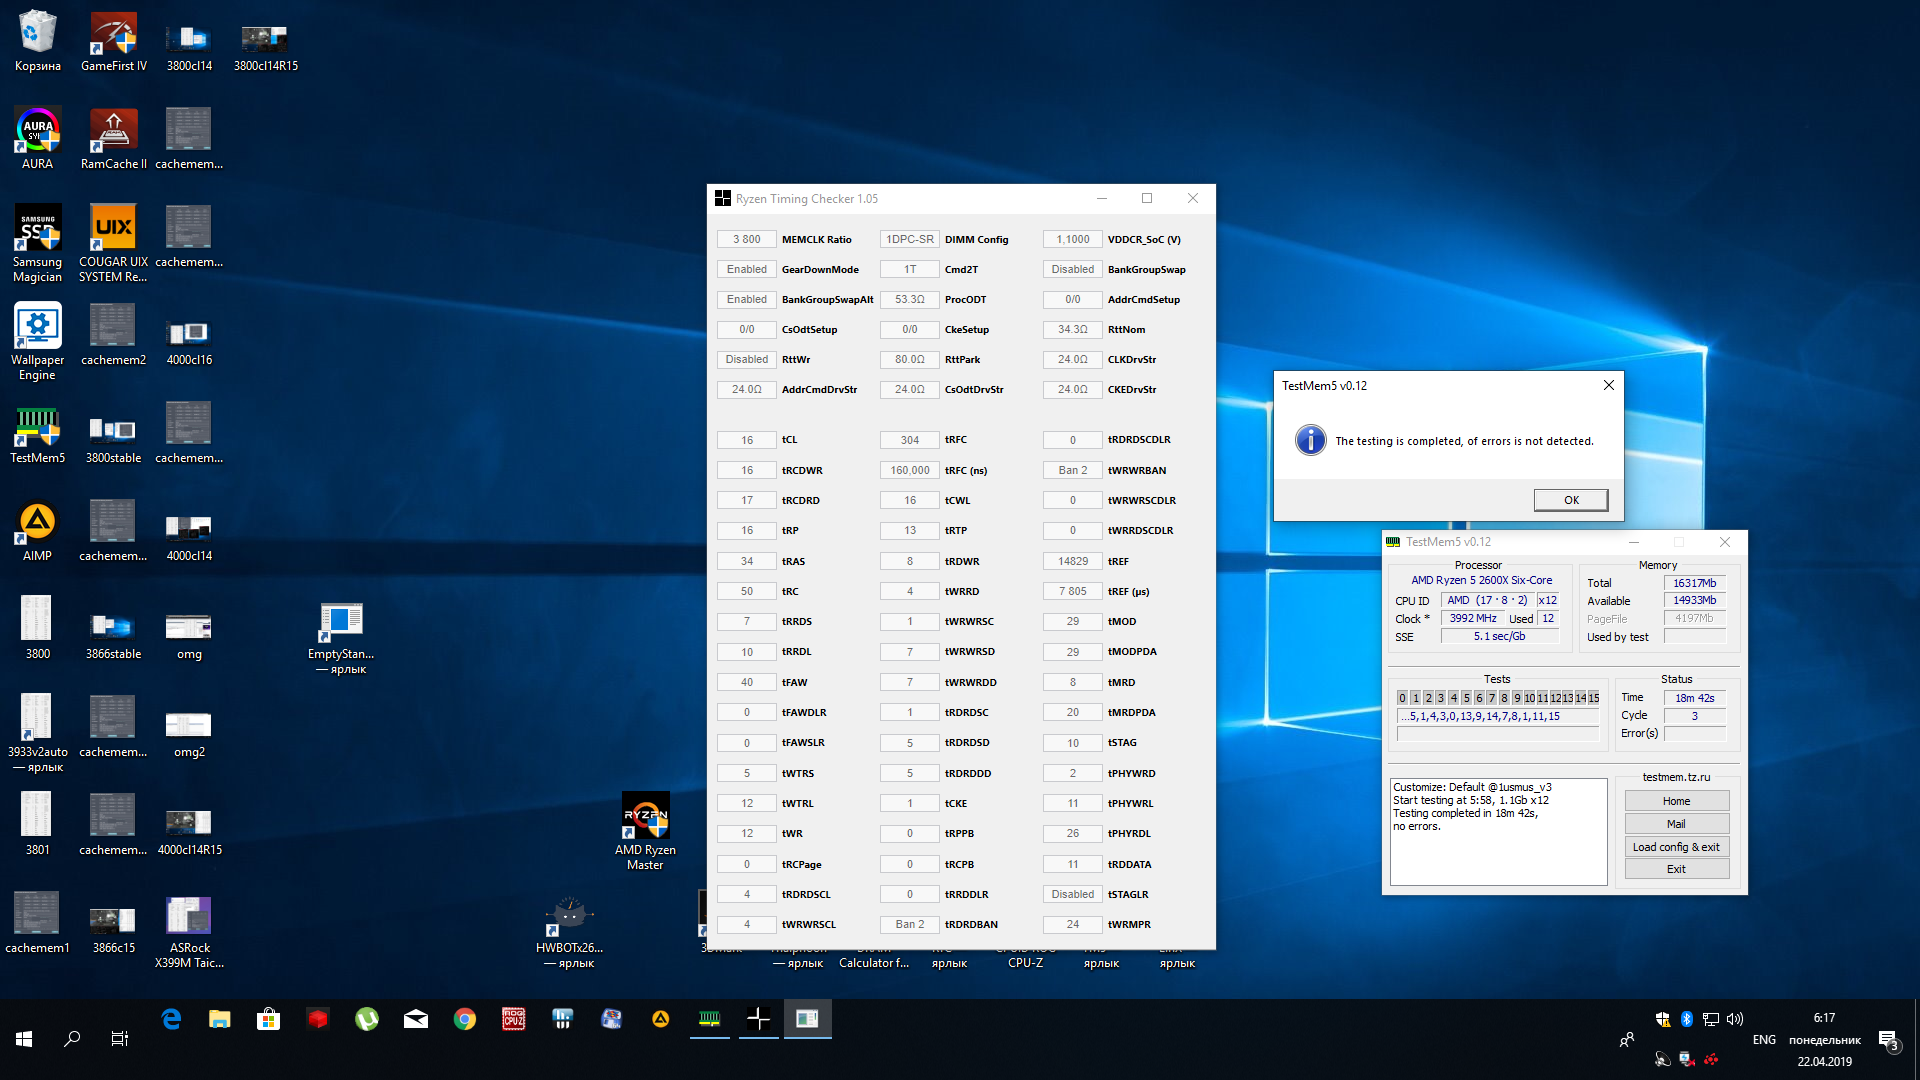Screen dimensions: 1920x1080
Task: Open Google Chrome from the taskbar
Action: point(464,1019)
